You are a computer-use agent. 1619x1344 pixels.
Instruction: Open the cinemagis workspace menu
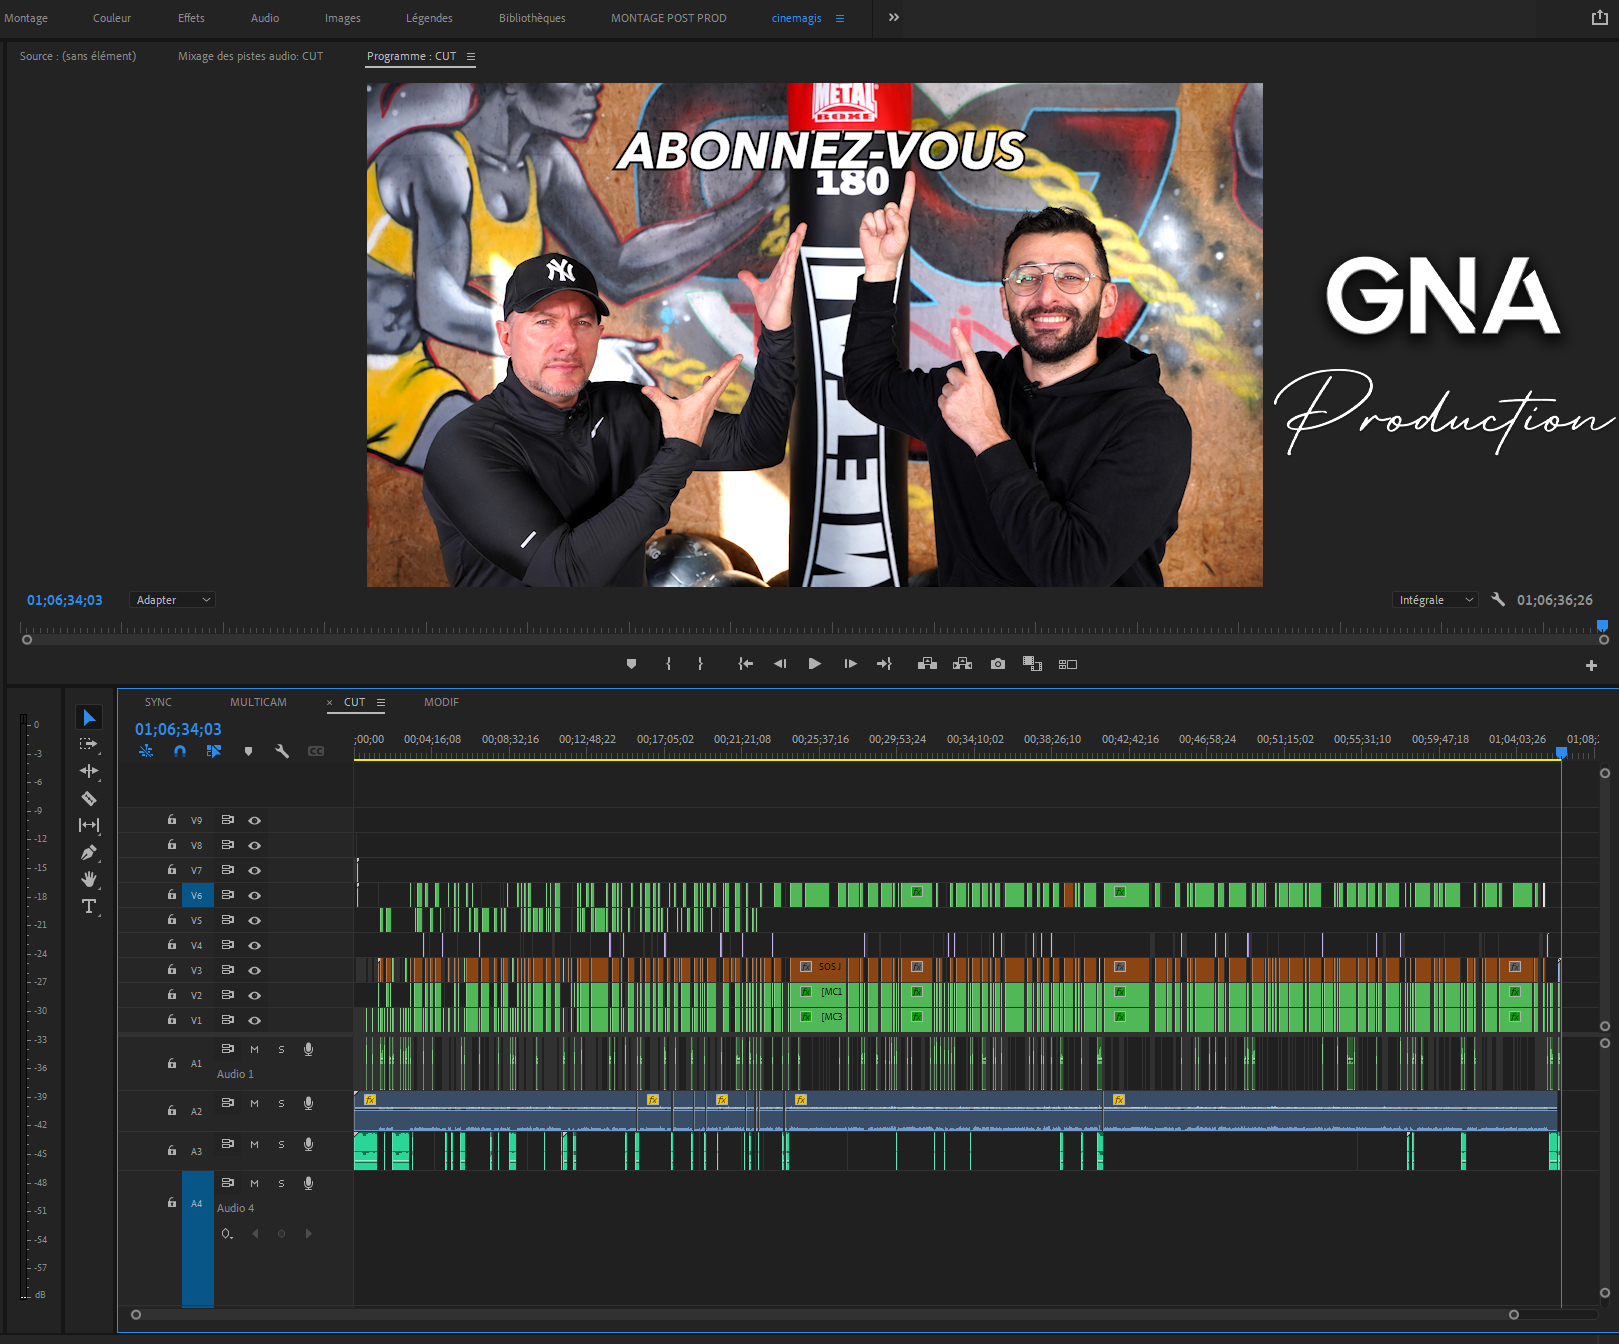840,19
